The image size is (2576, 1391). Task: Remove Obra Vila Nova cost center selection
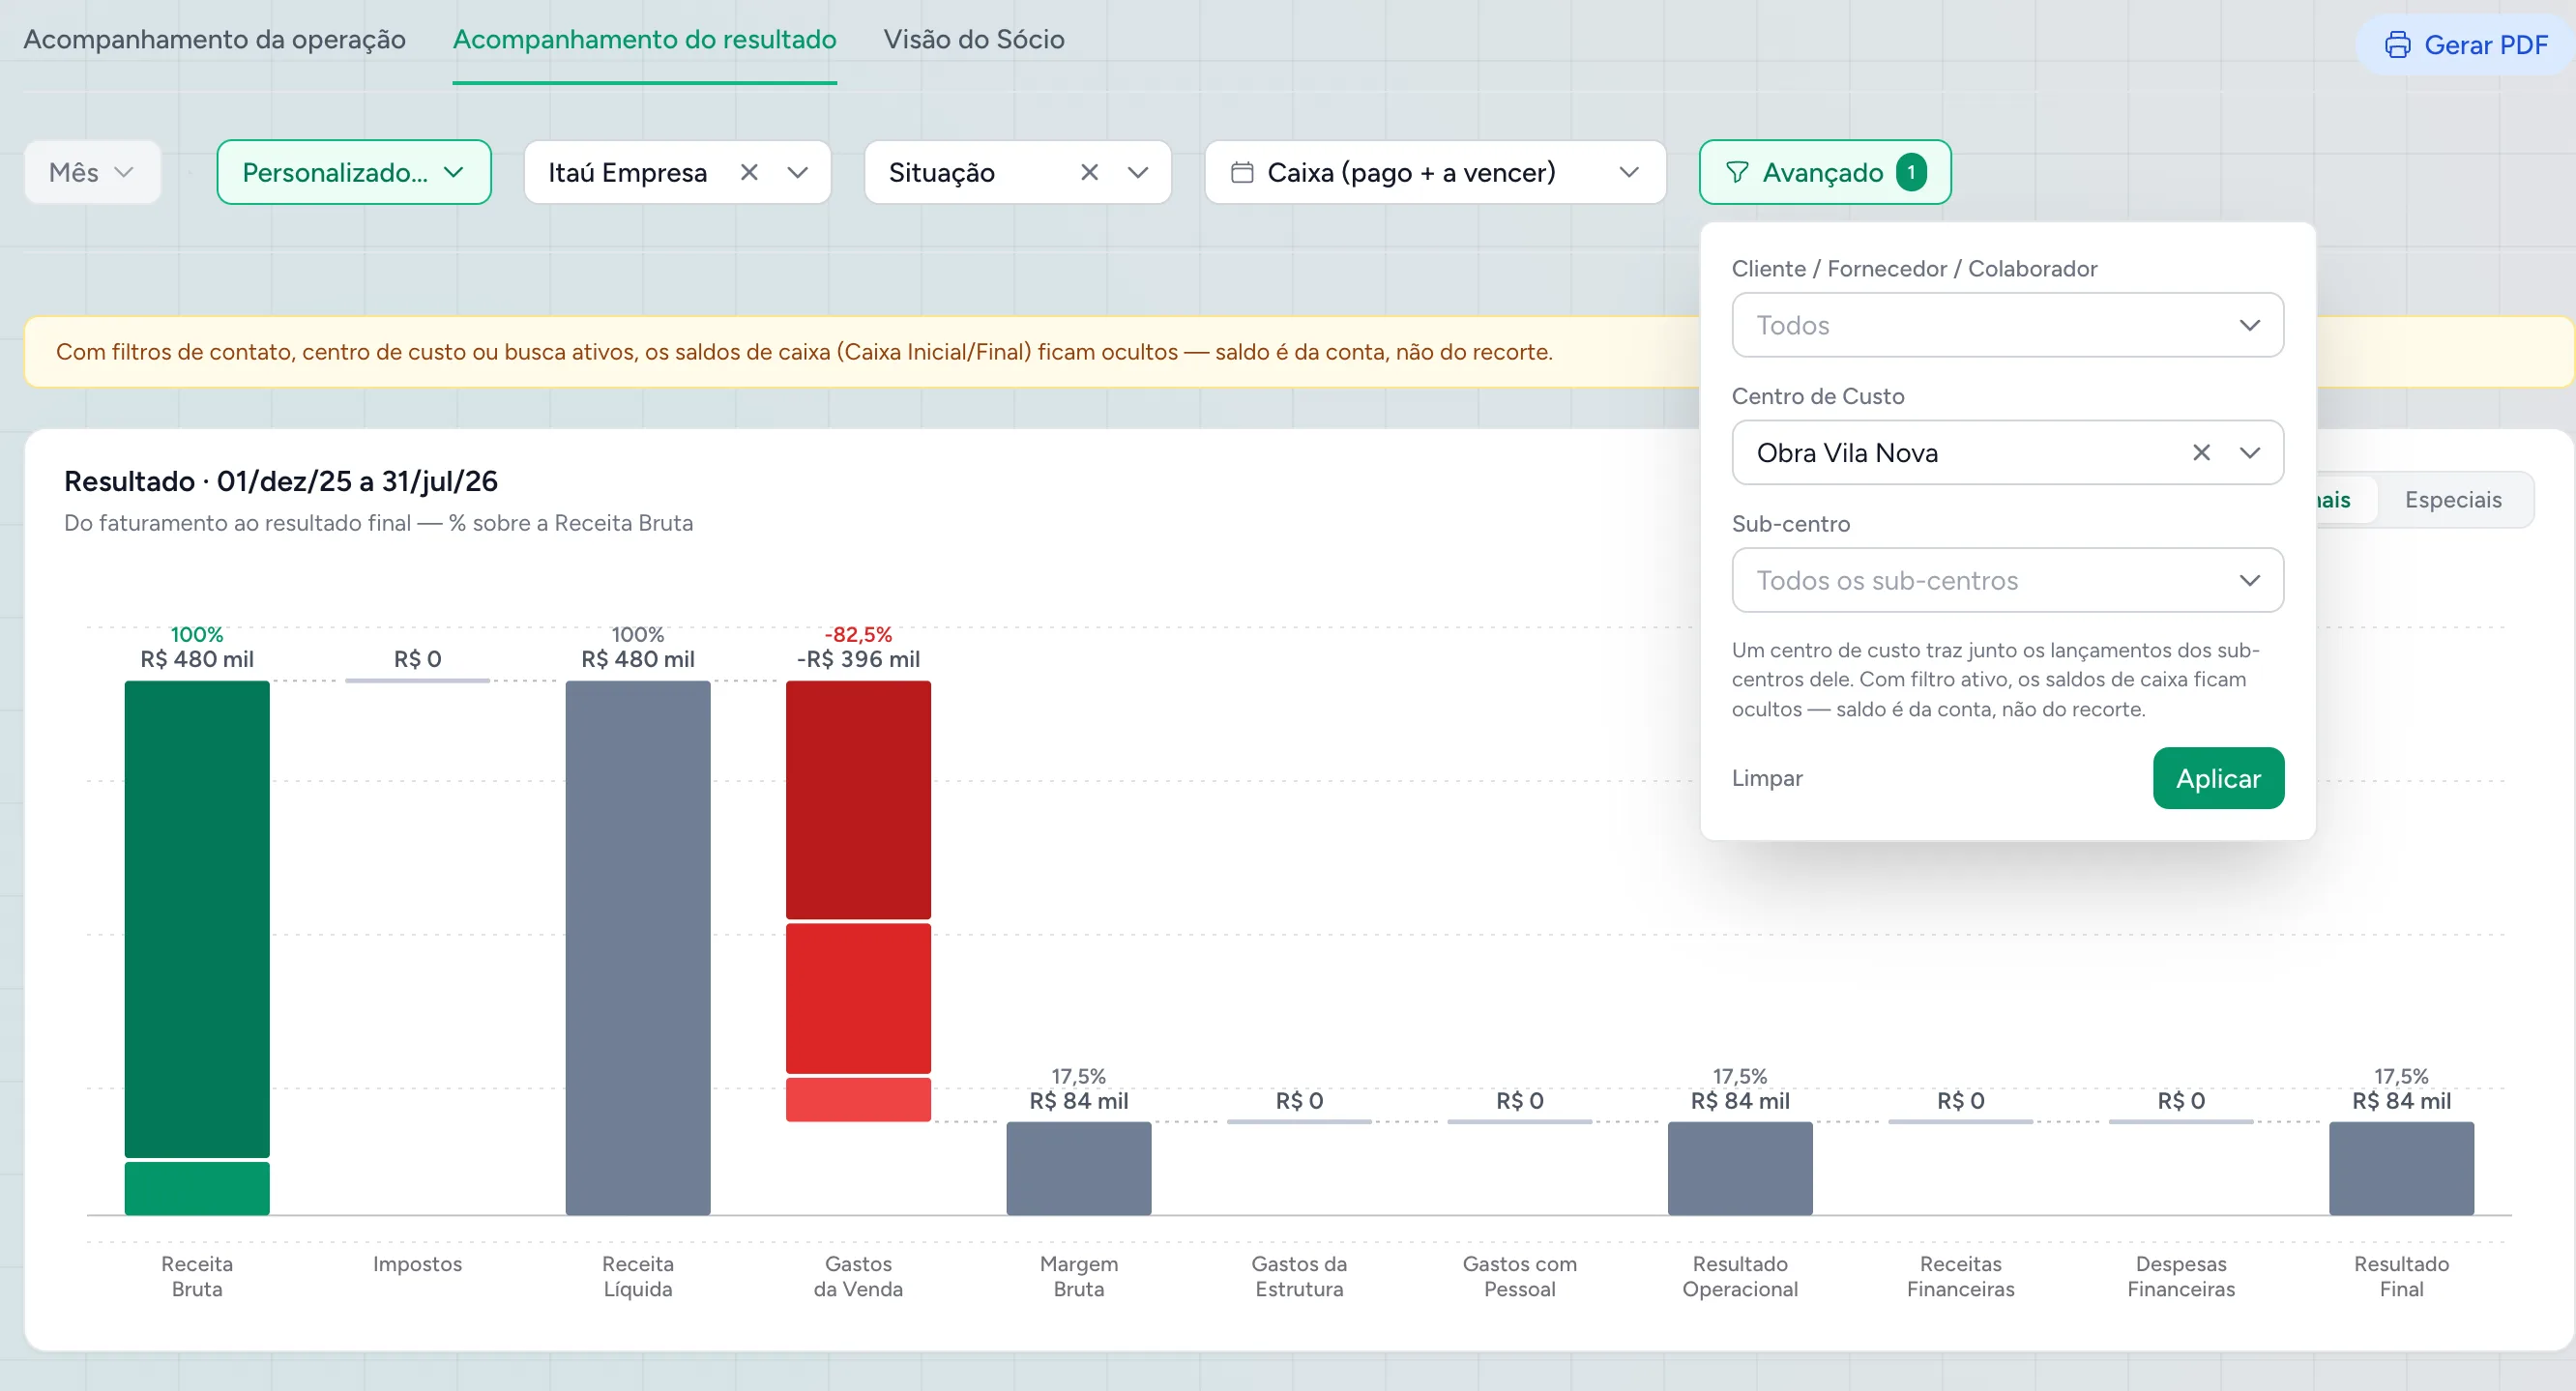(x=2201, y=452)
